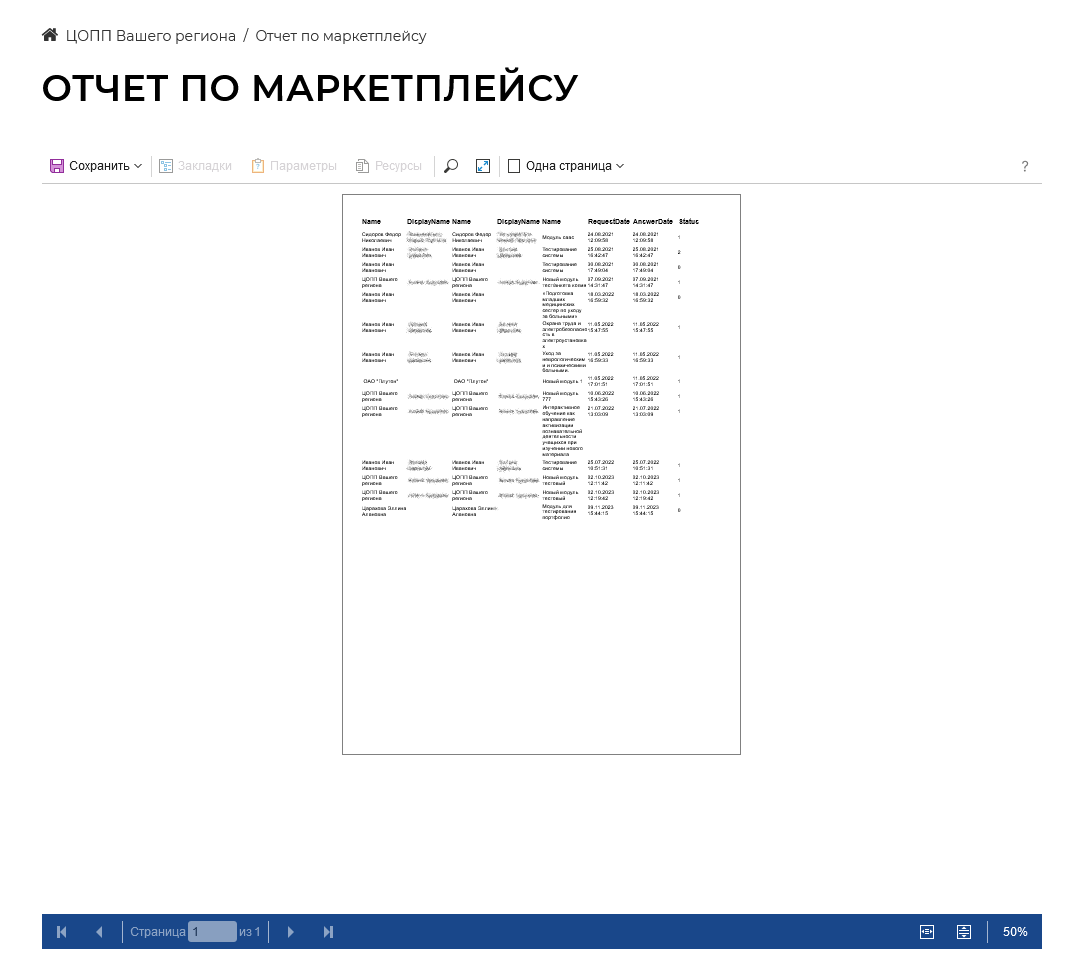This screenshot has width=1081, height=963.
Task: Go to the previous page
Action: [x=99, y=932]
